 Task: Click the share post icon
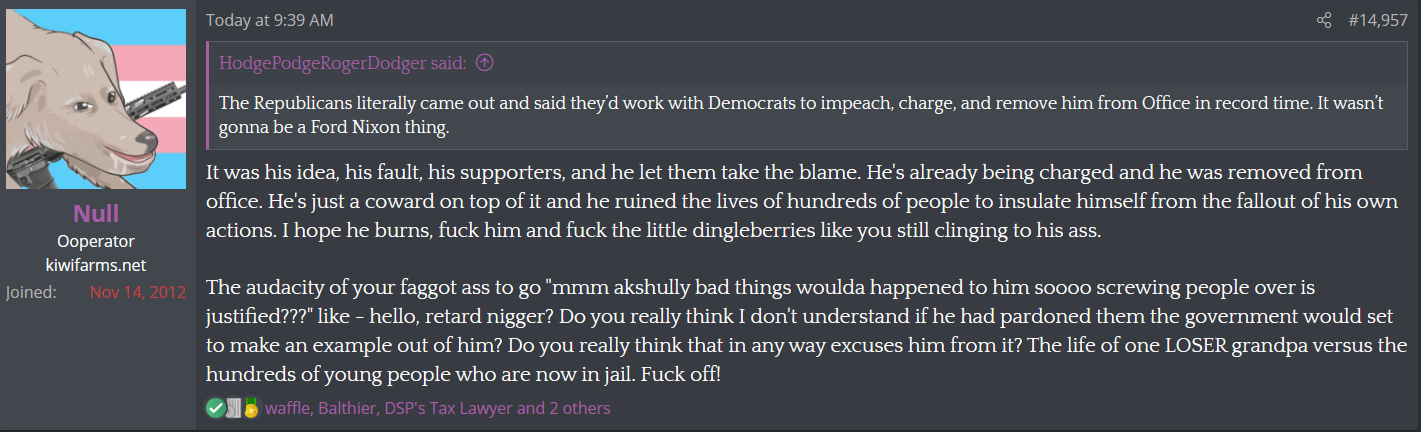(x=1325, y=20)
